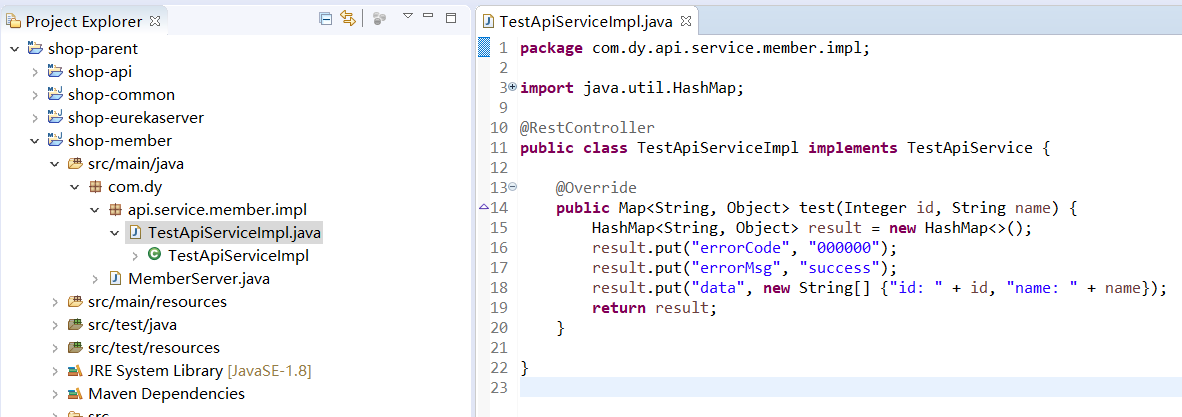Minimize the Project Explorer panel
The image size is (1182, 417).
[428, 16]
